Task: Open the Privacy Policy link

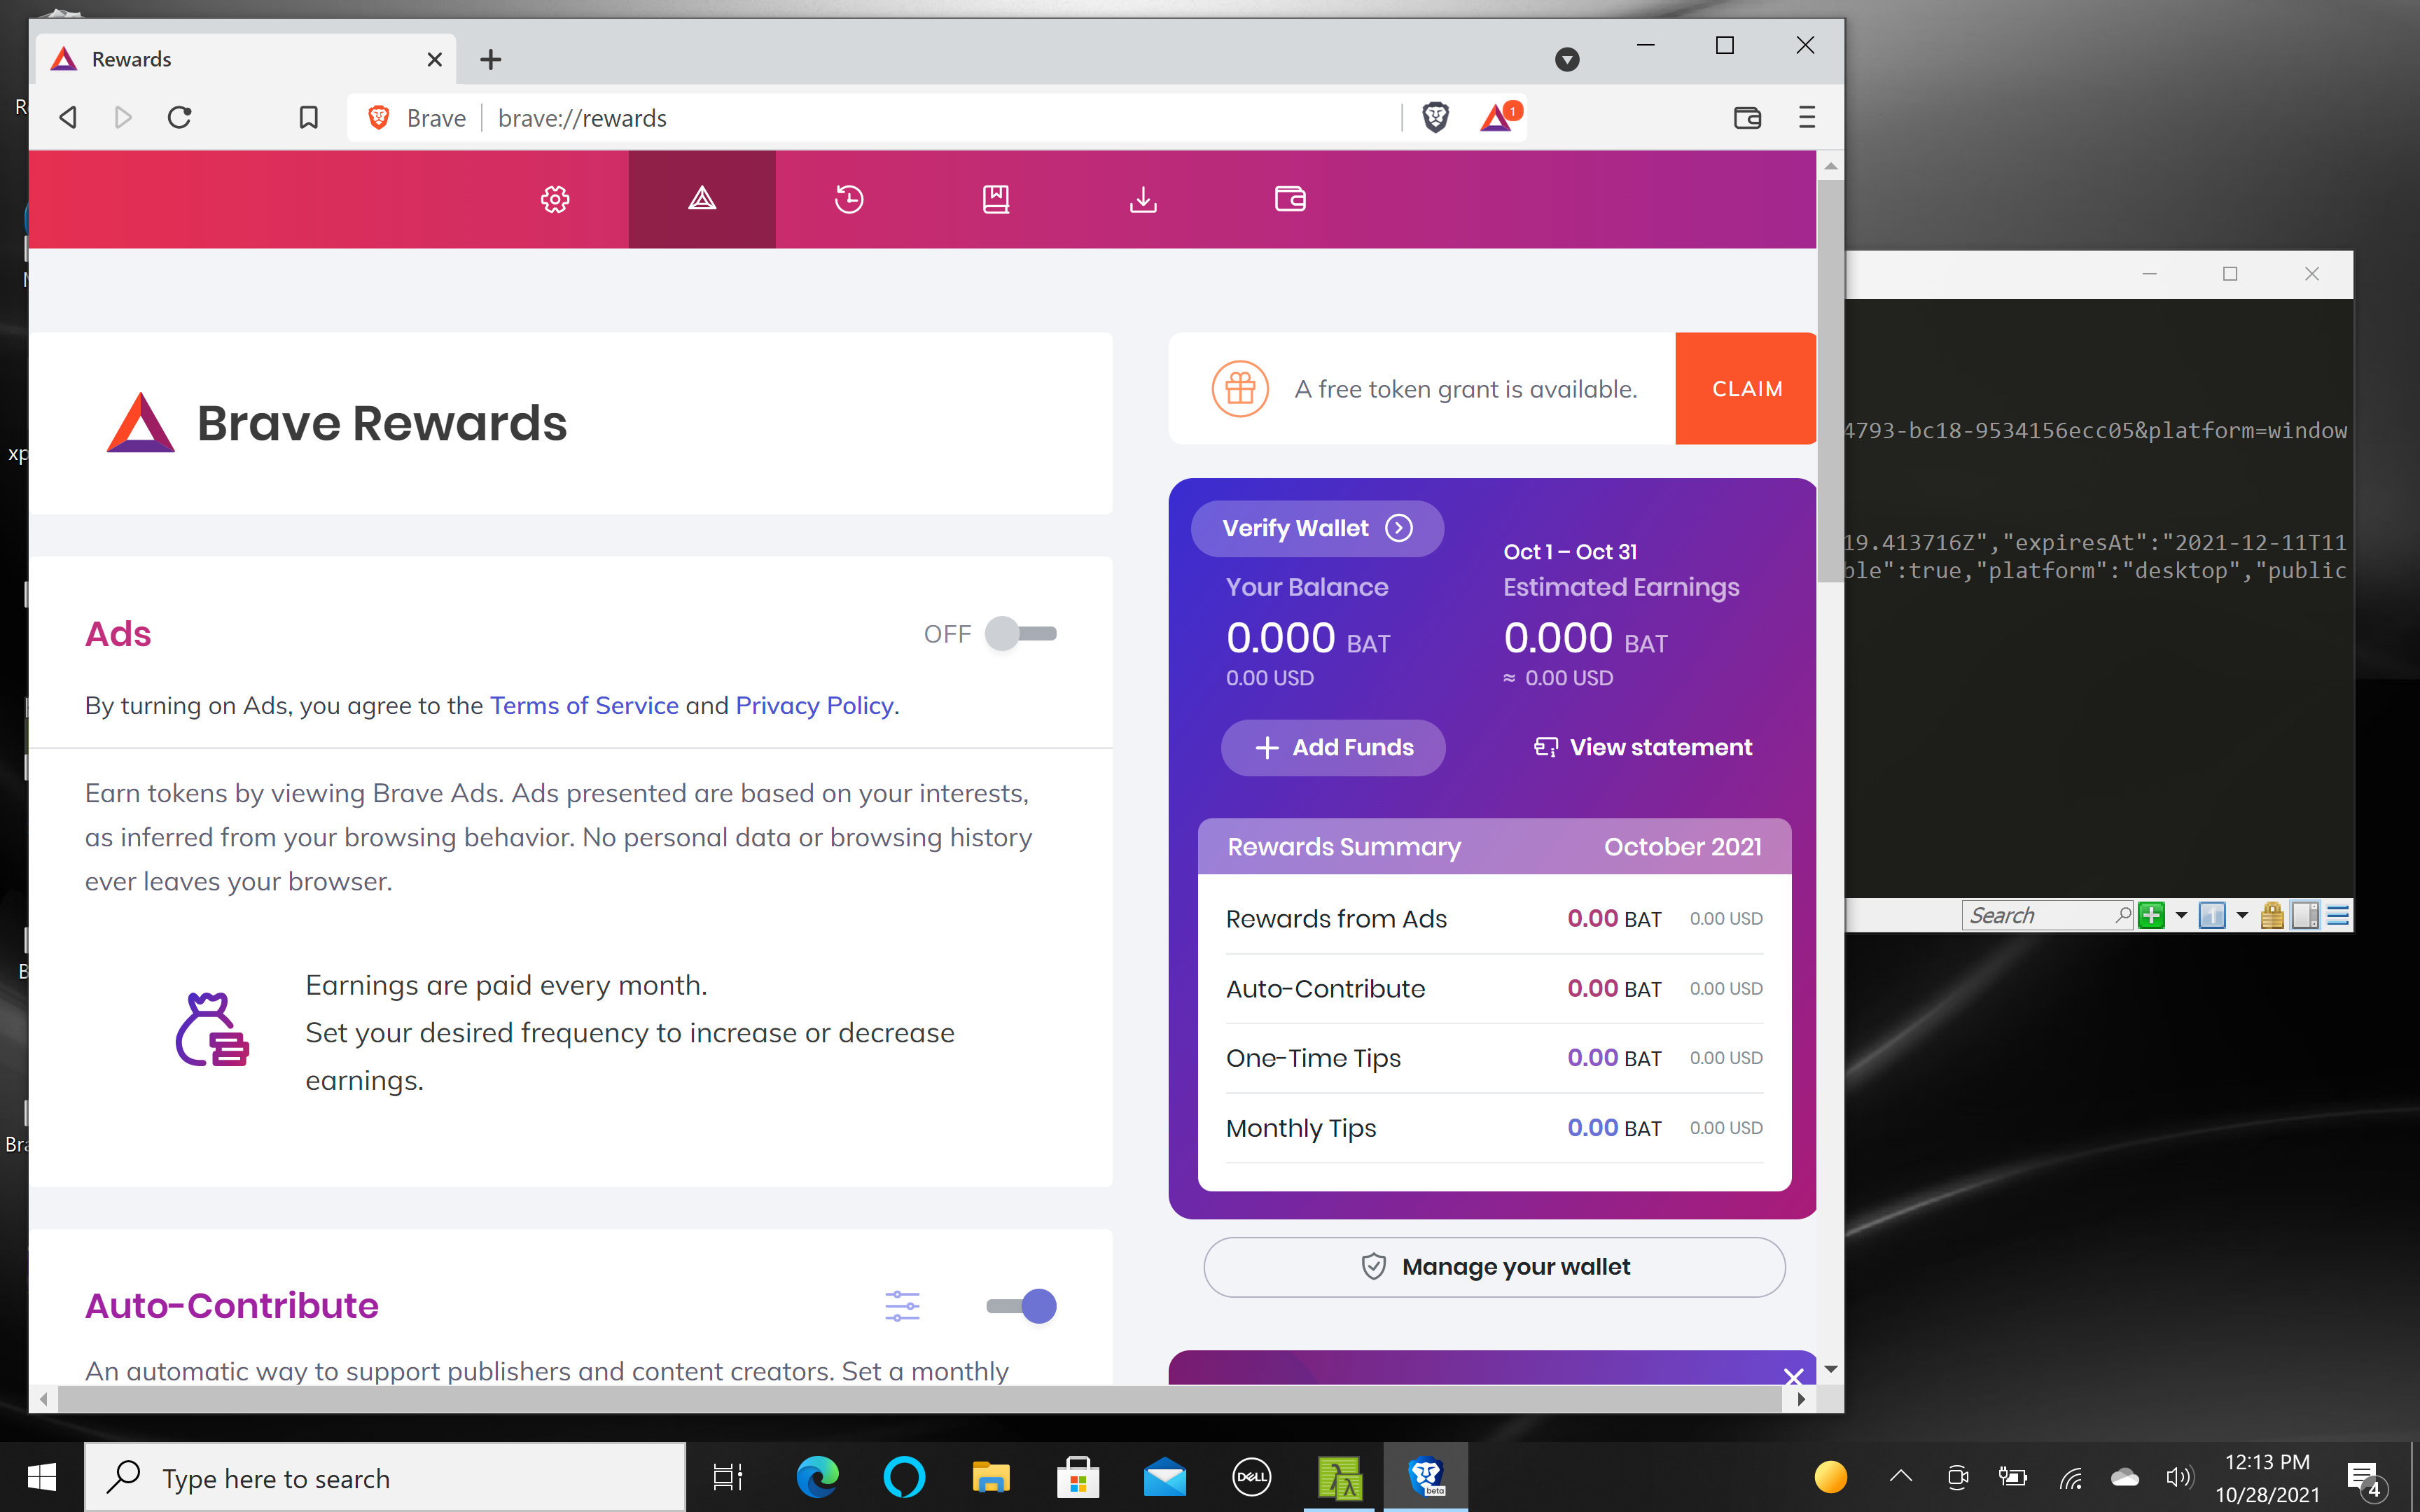Action: (x=814, y=706)
